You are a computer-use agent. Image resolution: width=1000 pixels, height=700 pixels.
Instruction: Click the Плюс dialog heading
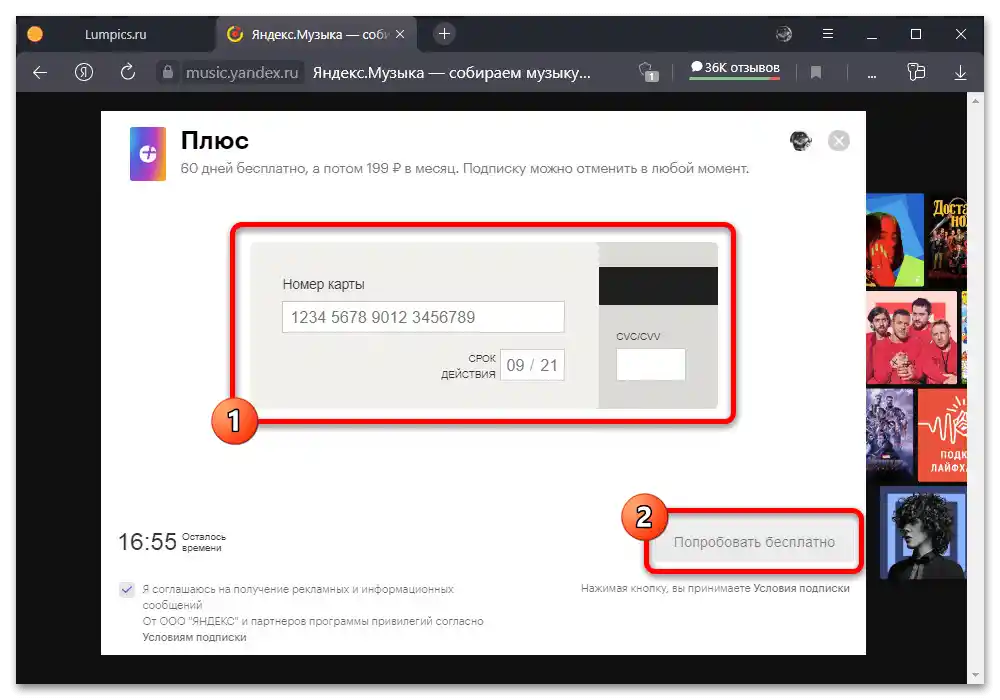[x=214, y=140]
